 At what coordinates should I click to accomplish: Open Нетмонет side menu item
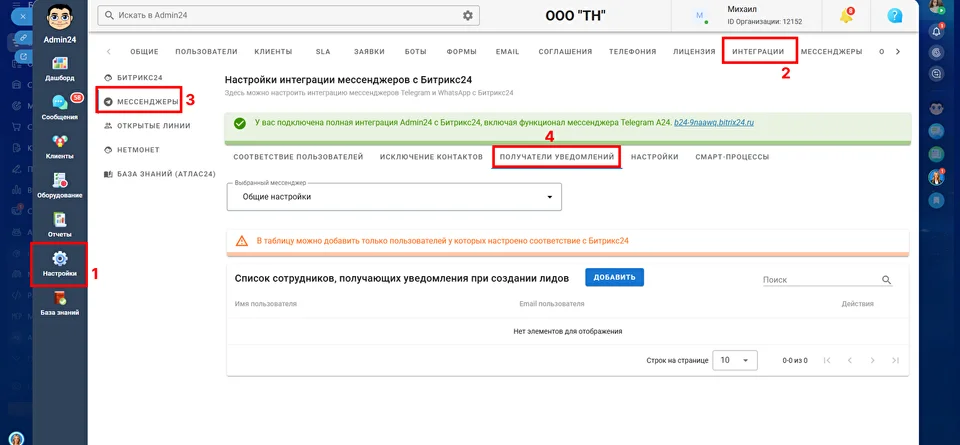132,150
